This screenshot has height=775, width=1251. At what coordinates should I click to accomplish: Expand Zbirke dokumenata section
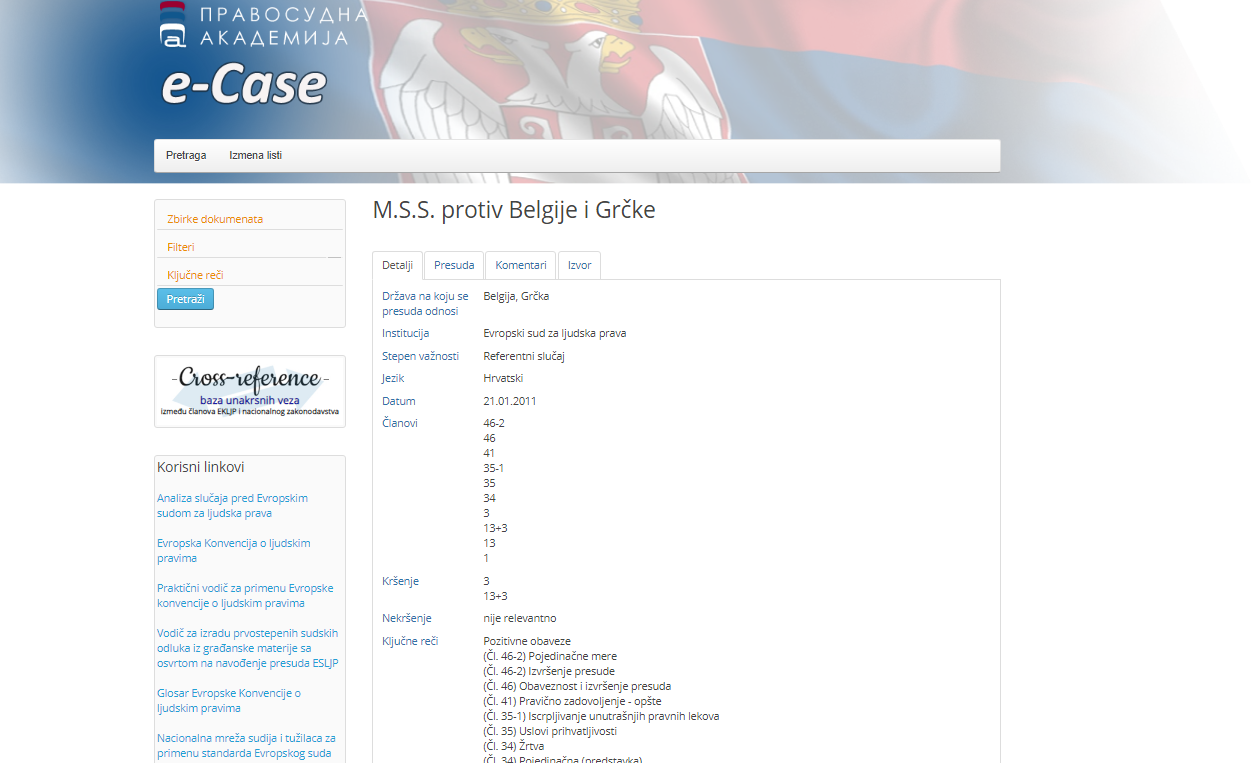[215, 219]
